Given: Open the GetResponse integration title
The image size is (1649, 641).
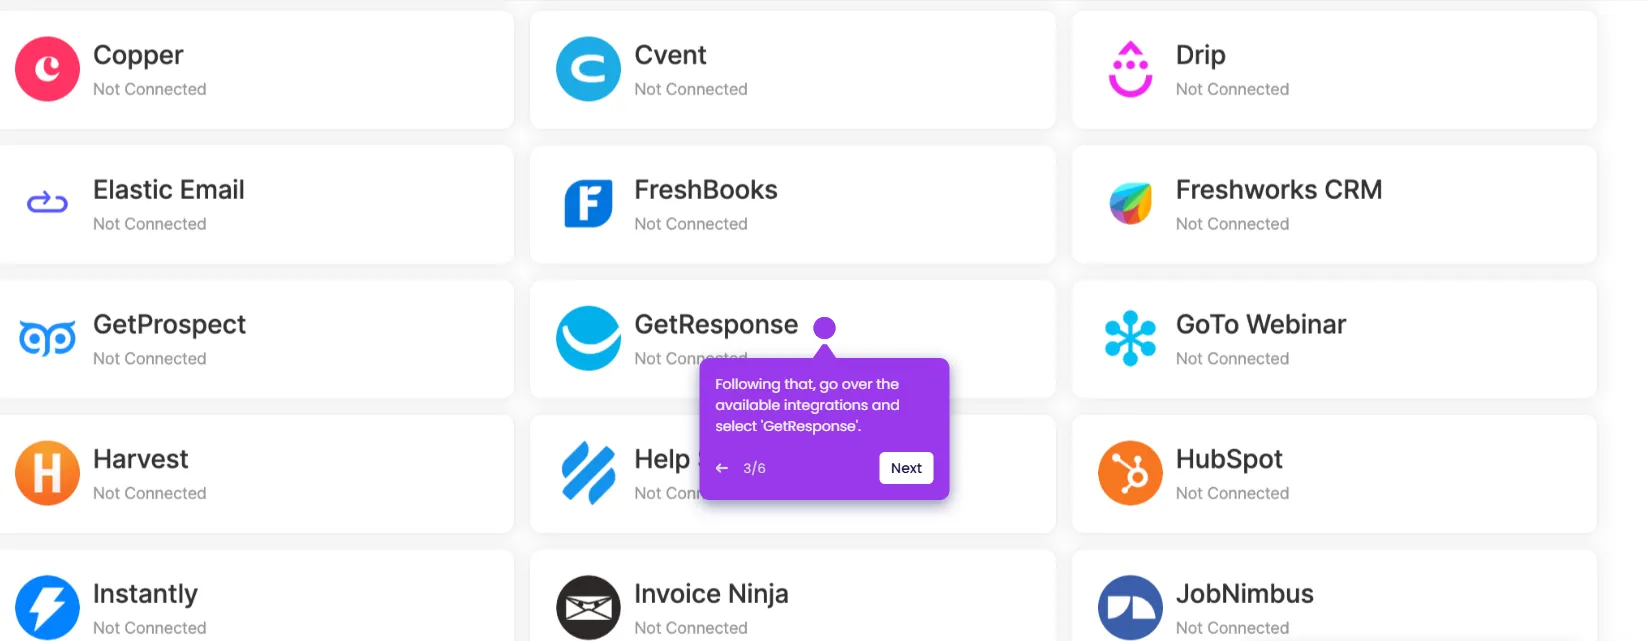Looking at the screenshot, I should (716, 325).
